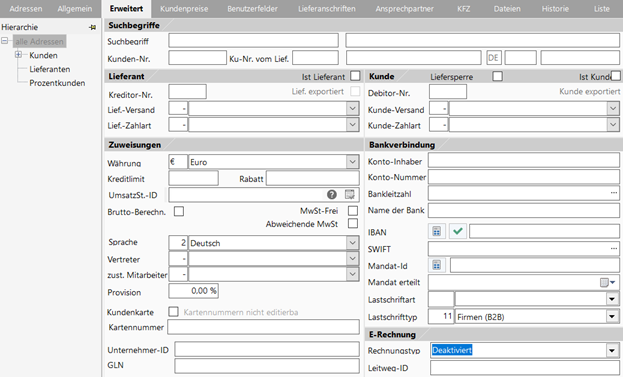Expand the Währung Euro dropdown
Image resolution: width=623 pixels, height=377 pixels.
[352, 162]
